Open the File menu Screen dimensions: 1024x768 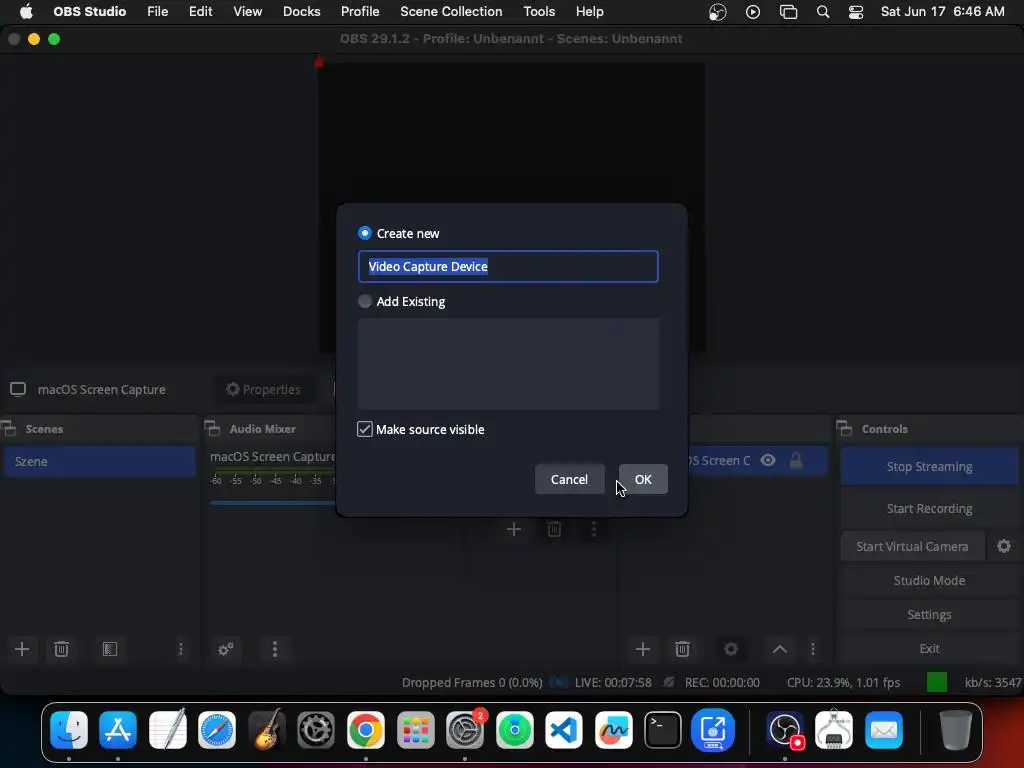coord(157,11)
